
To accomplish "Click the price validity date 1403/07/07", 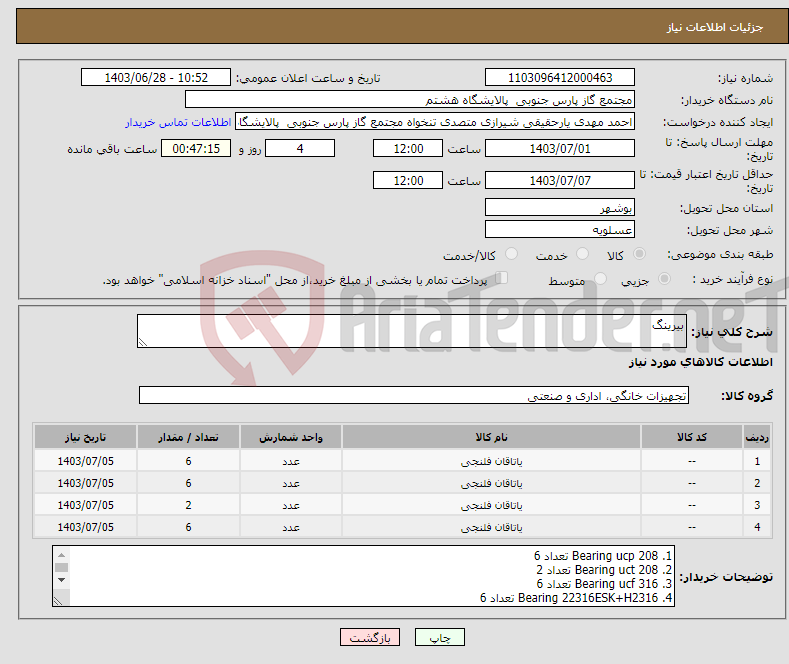I will coord(560,180).
